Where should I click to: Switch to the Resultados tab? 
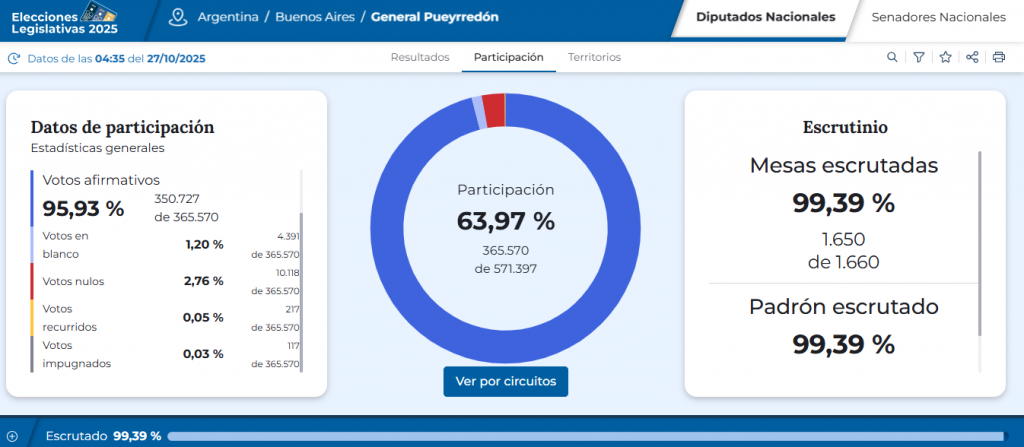point(419,57)
